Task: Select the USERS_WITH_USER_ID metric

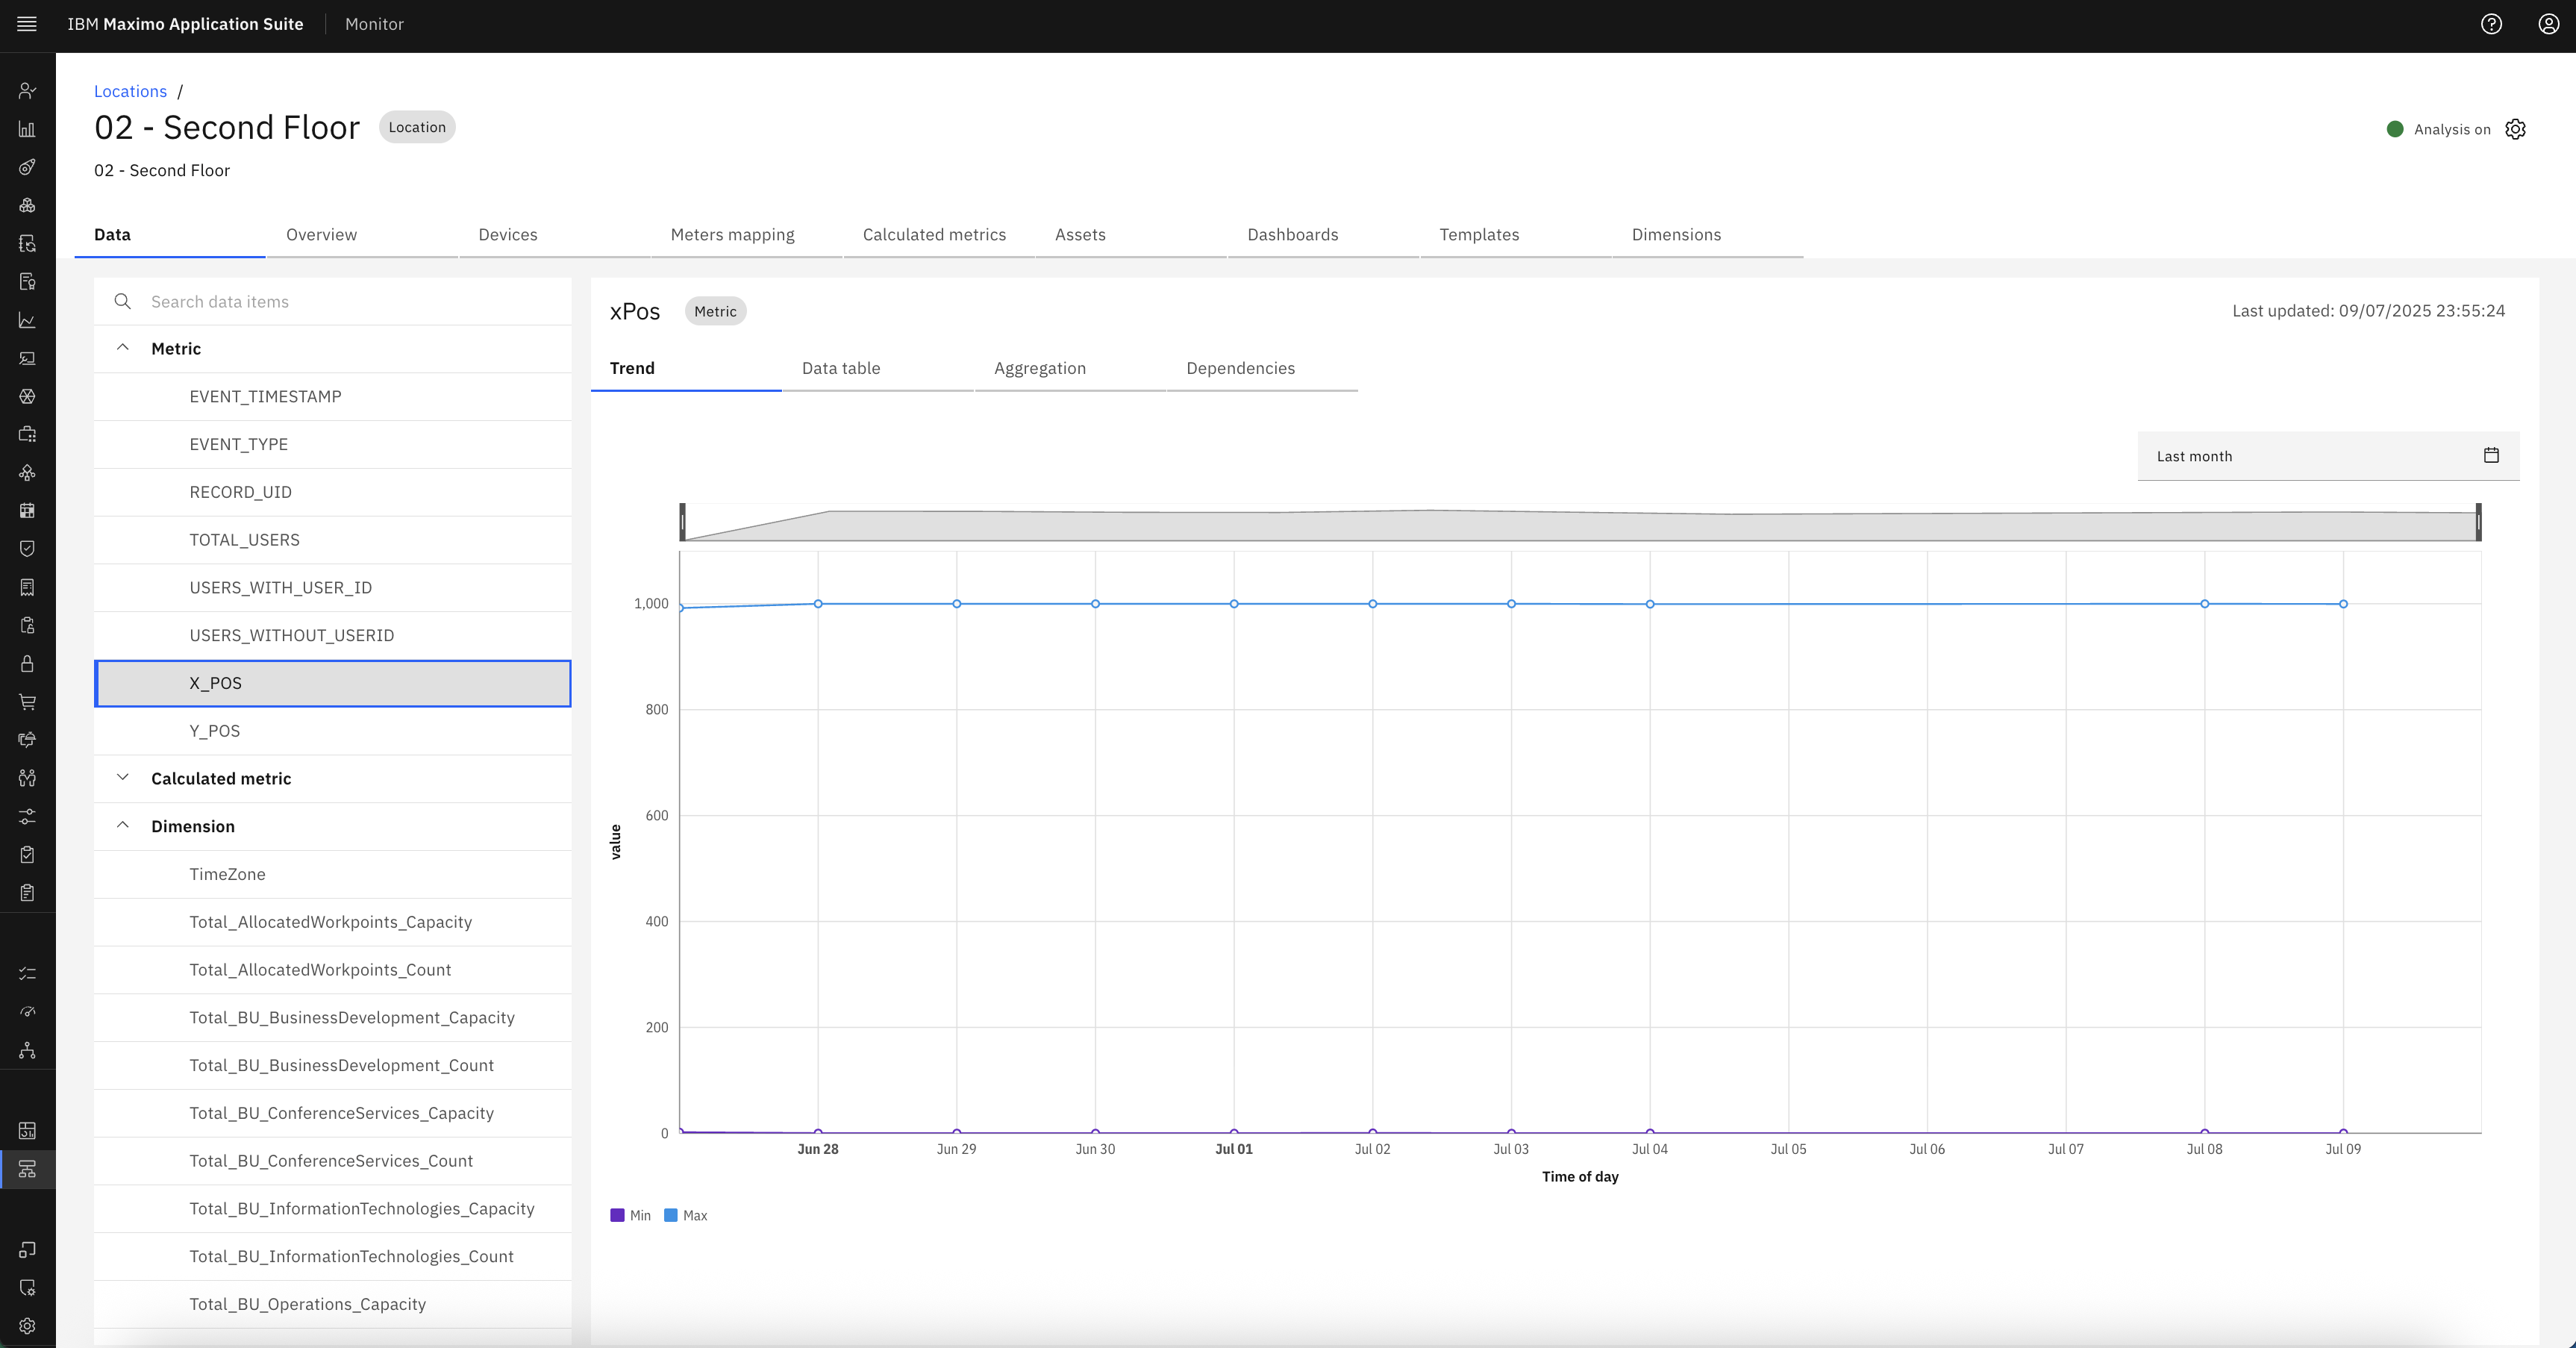Action: point(333,587)
